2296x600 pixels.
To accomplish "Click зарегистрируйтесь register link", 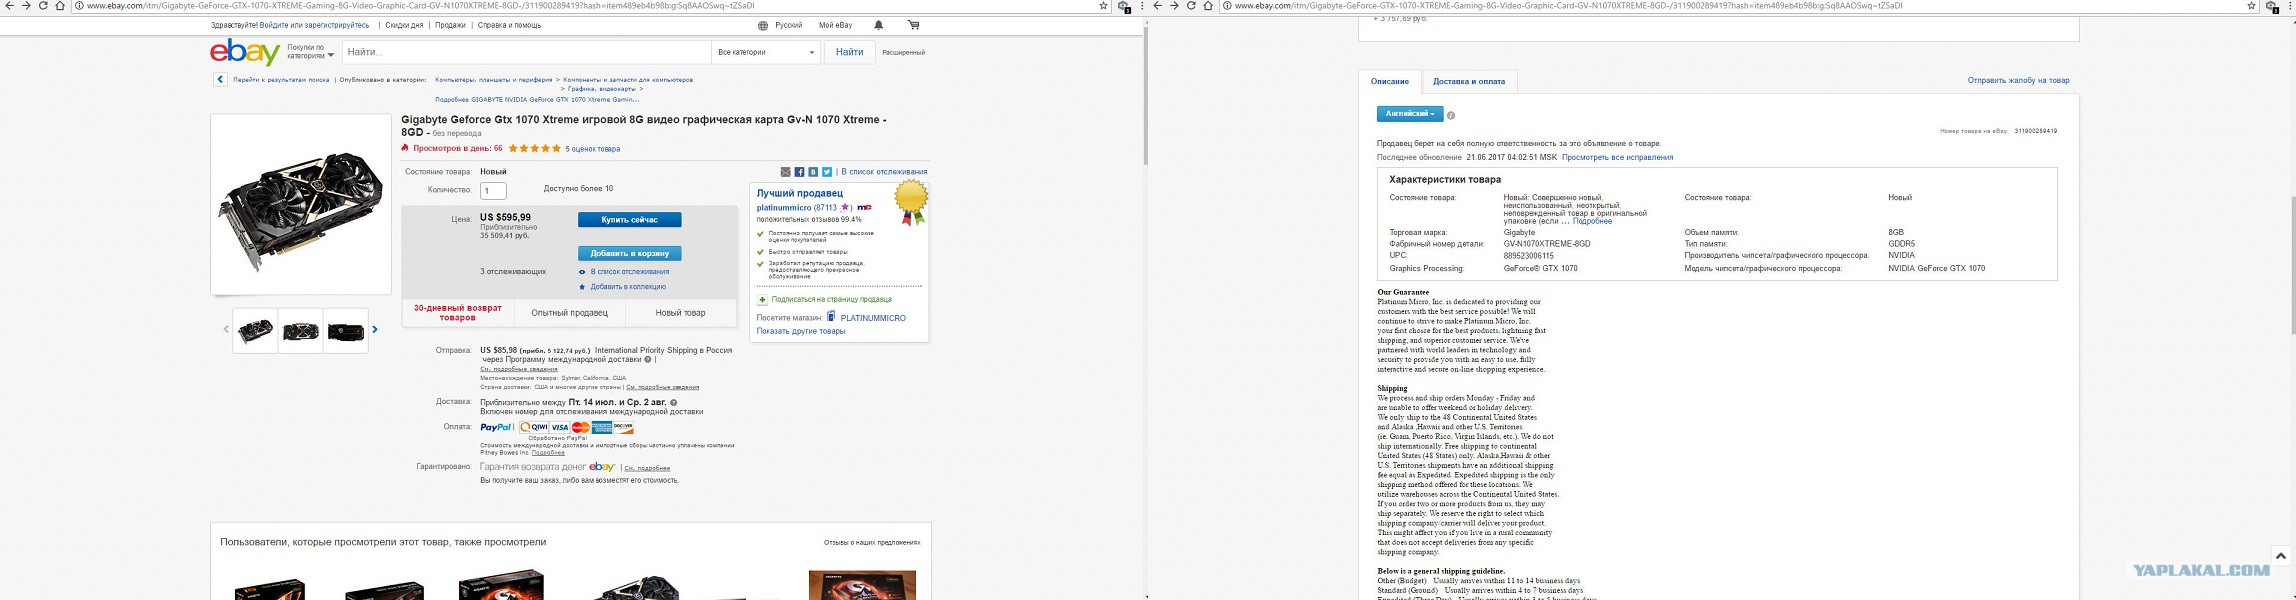I will coord(337,25).
